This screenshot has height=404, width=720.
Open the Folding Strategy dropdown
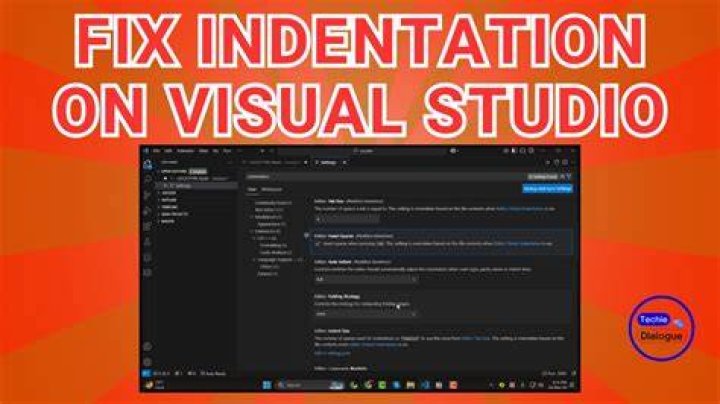point(366,314)
